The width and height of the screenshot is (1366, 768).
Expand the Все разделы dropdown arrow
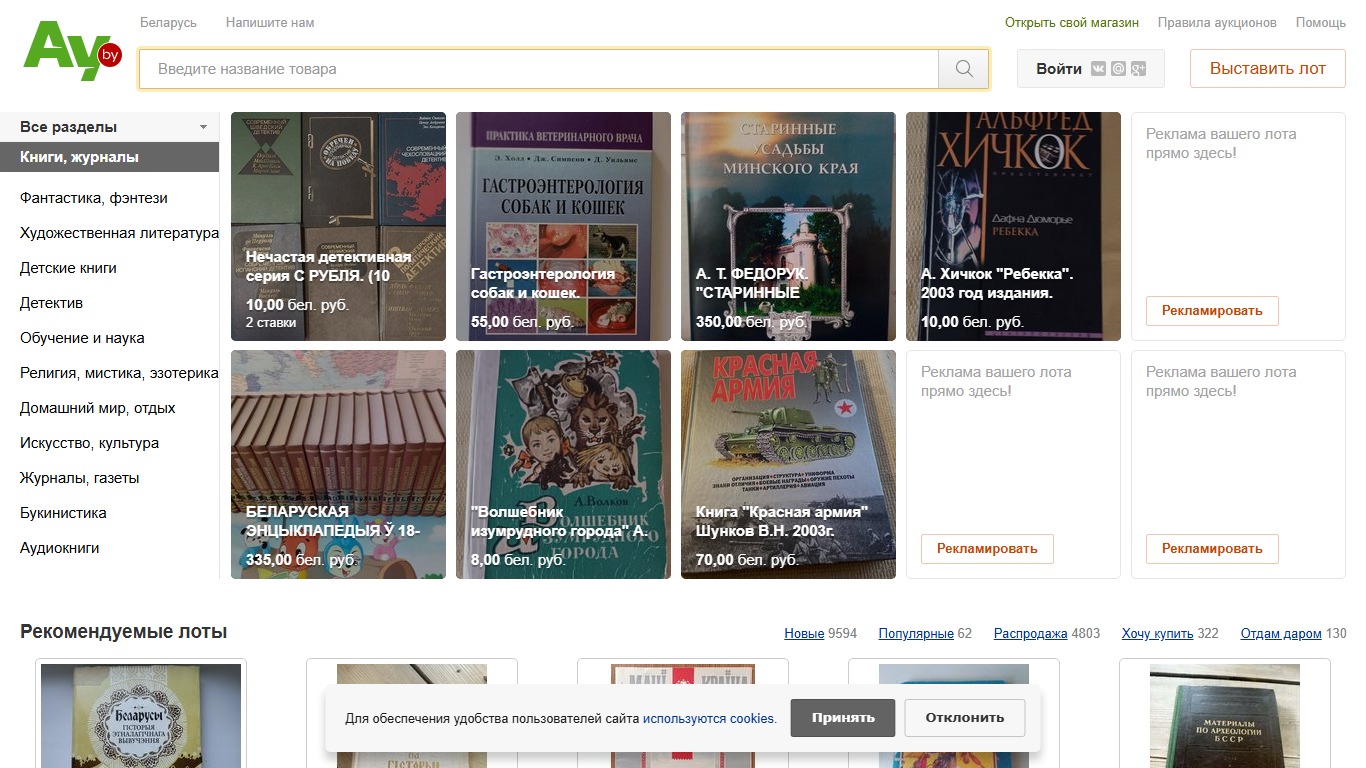203,128
